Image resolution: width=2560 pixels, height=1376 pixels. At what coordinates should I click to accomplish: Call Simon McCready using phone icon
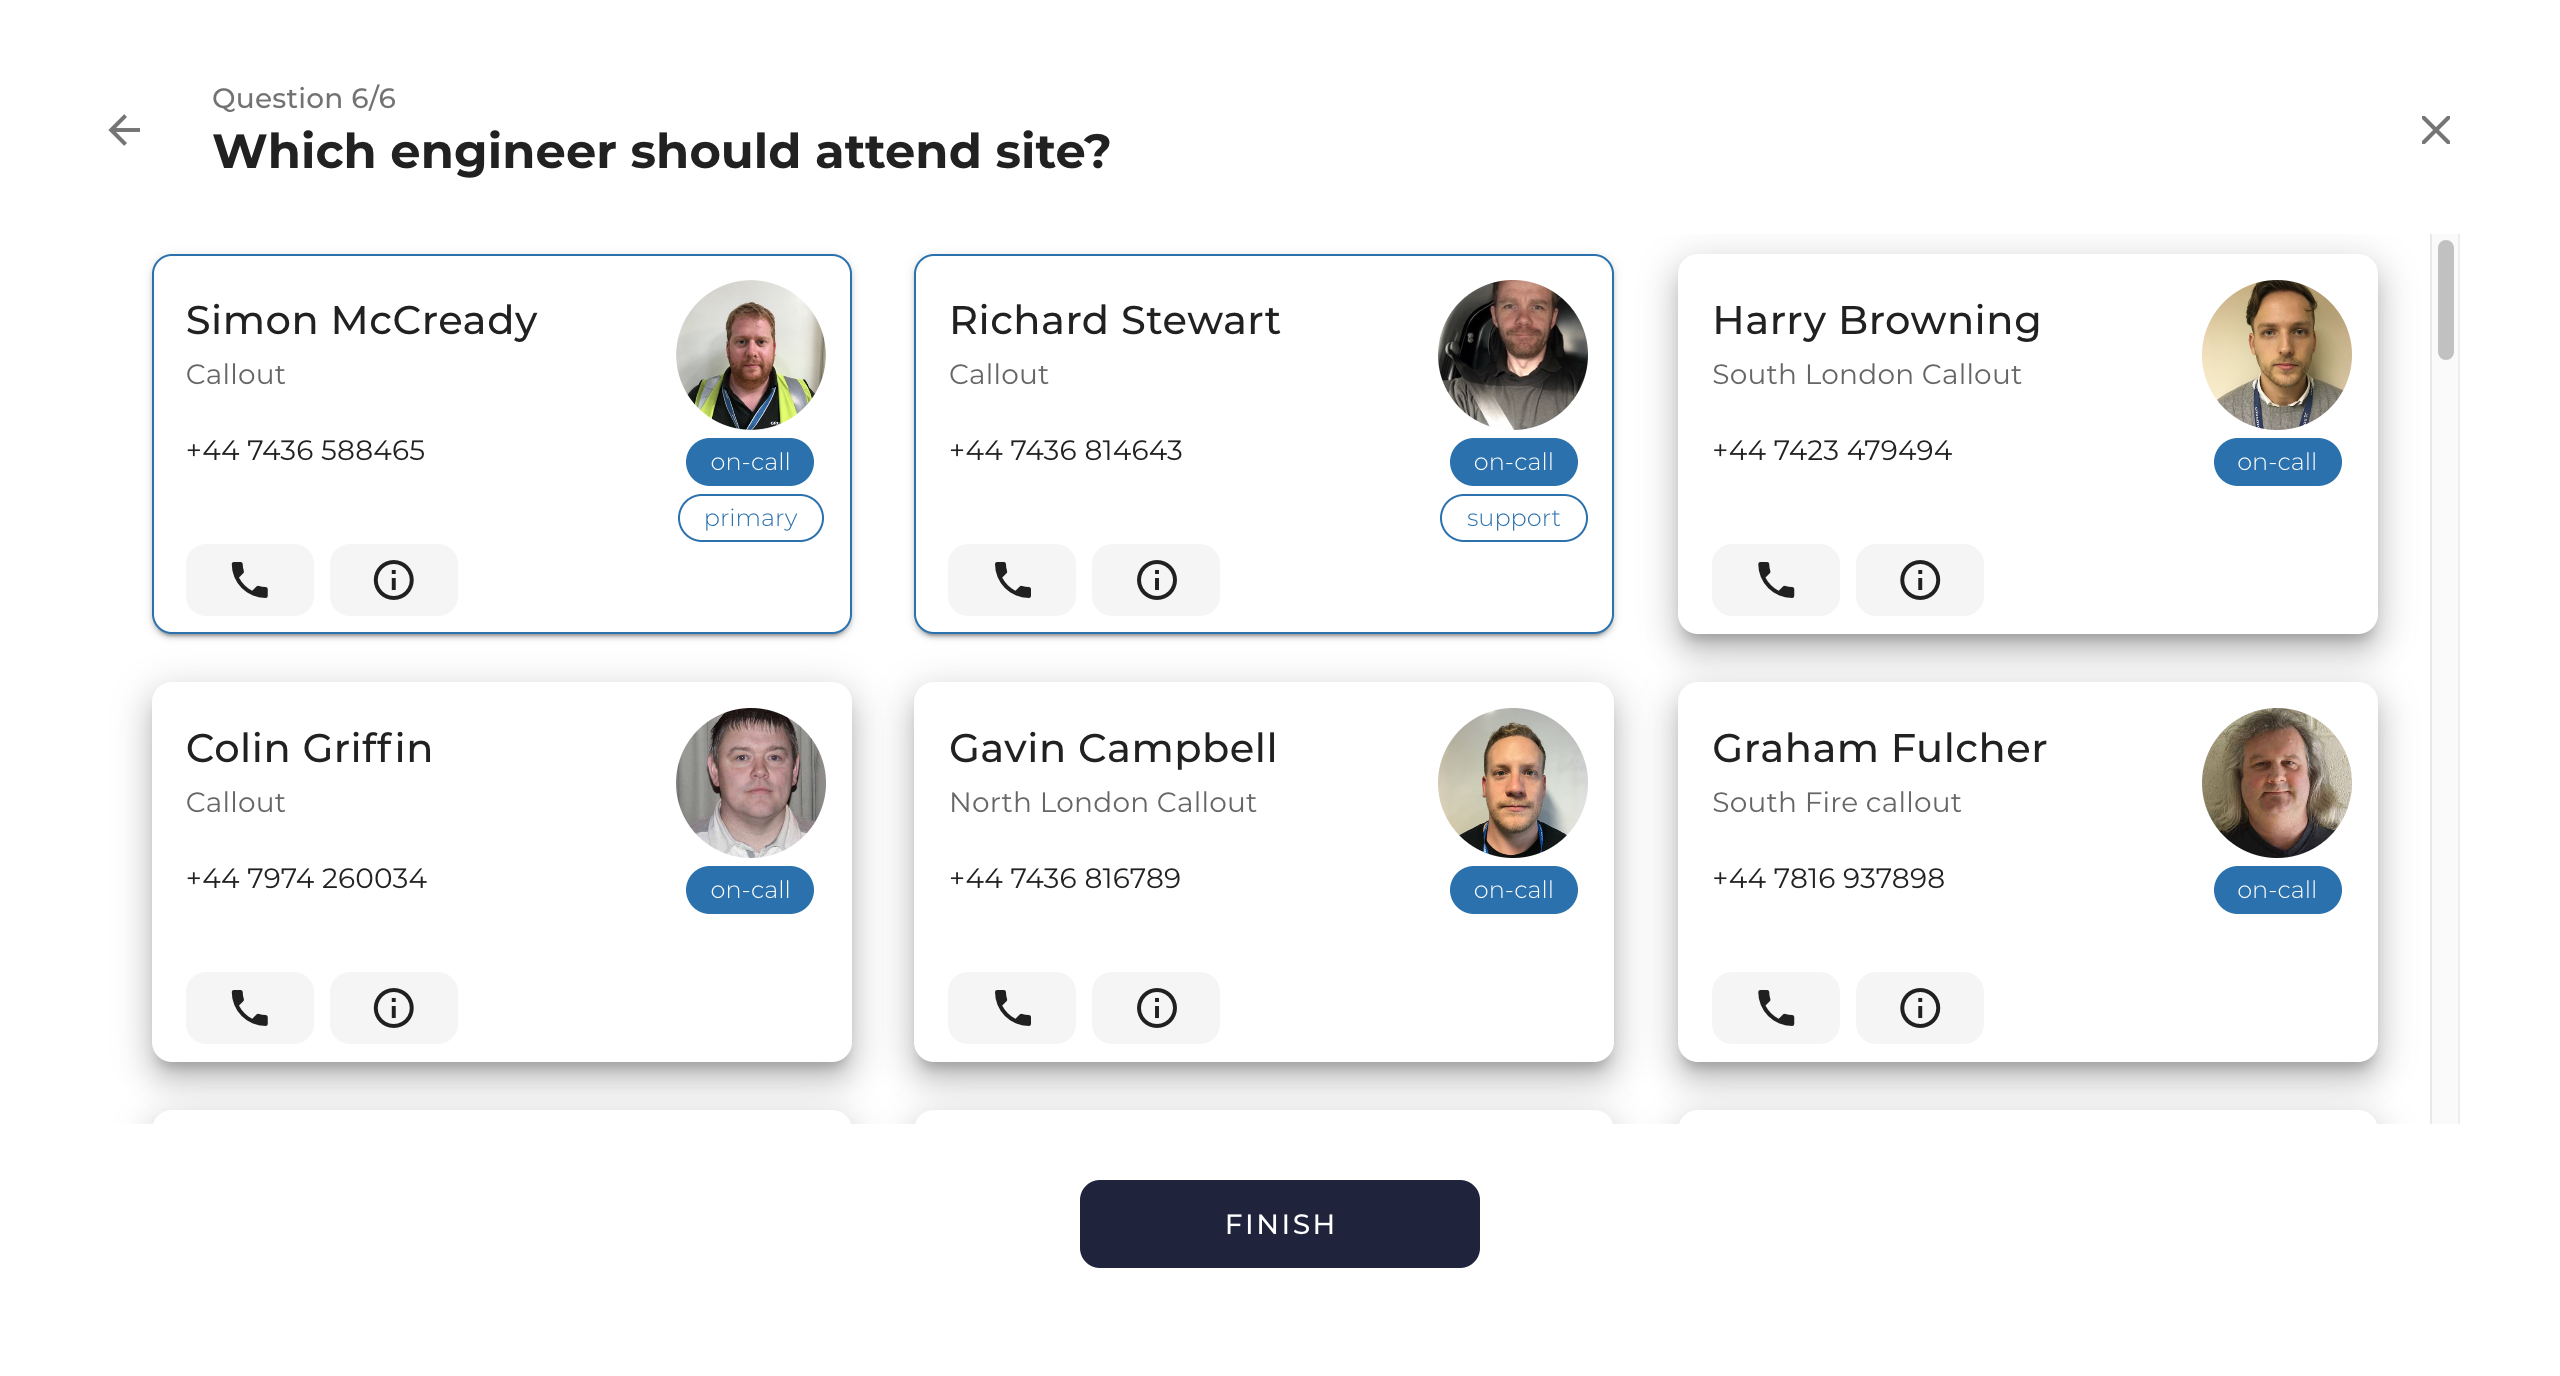(249, 580)
